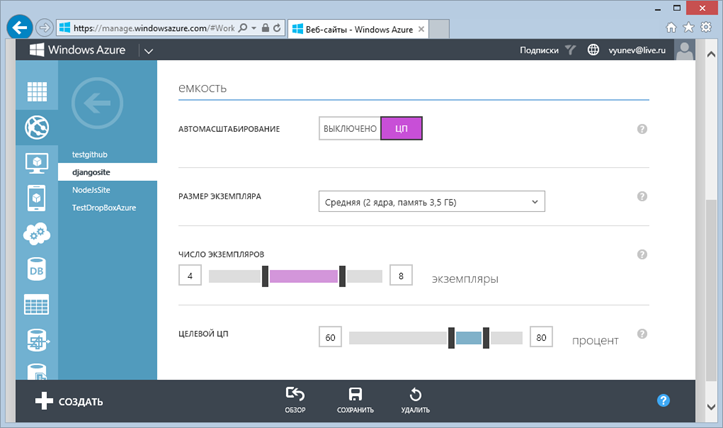
Task: Click the page scrollbar up arrow
Action: (711, 54)
